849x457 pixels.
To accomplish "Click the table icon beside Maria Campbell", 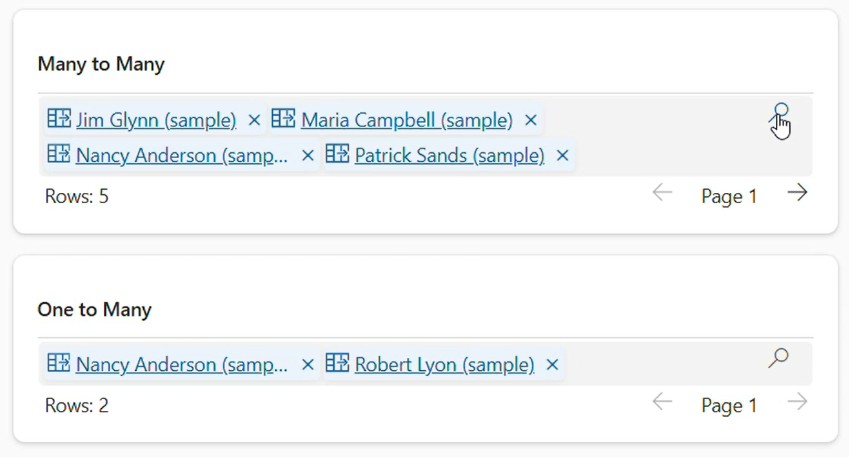I will [283, 118].
